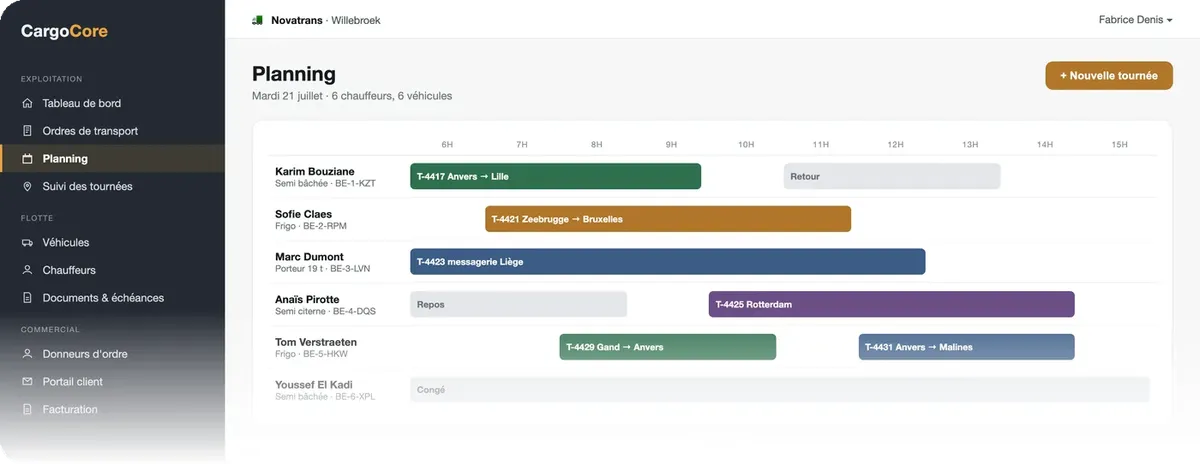Select Planning in the sidebar
Screen dimensions: 1200x464
(x=112, y=159)
